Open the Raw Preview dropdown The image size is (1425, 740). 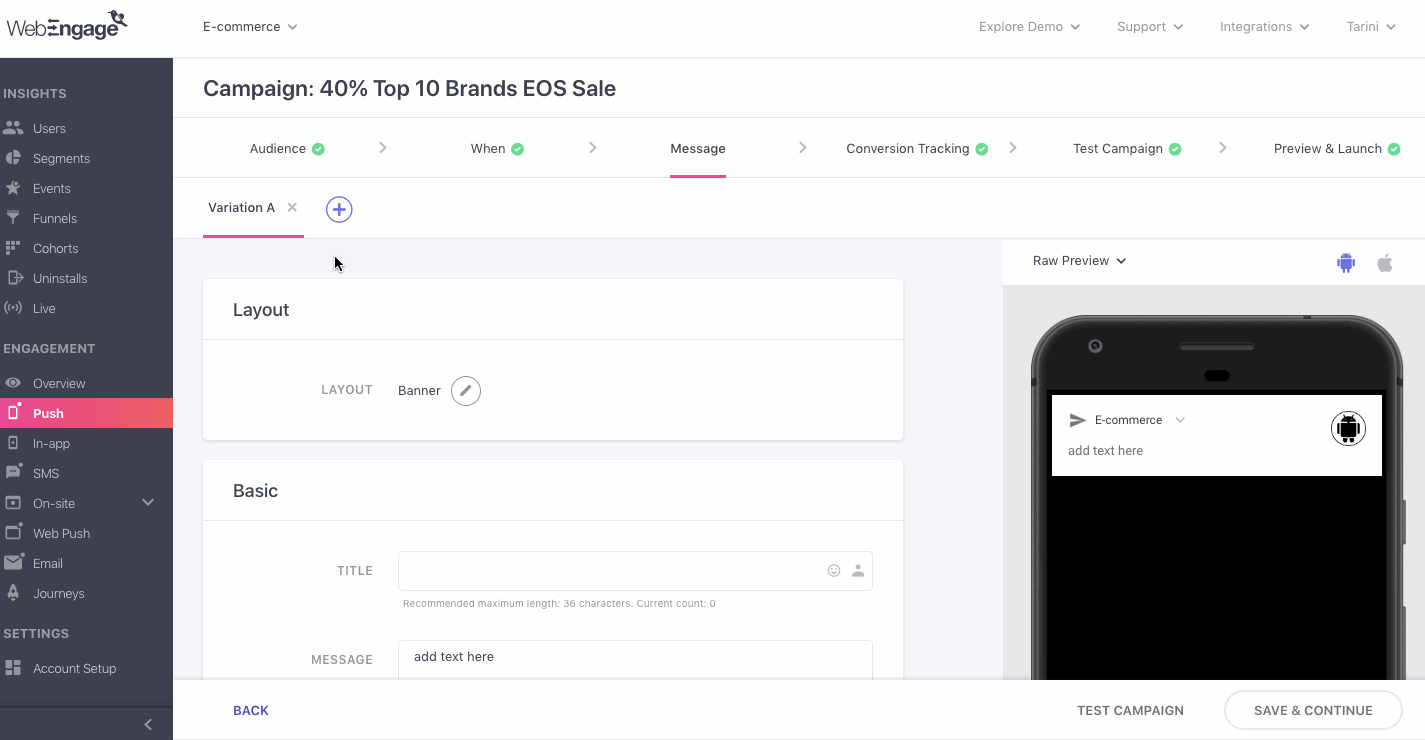pyautogui.click(x=1079, y=261)
